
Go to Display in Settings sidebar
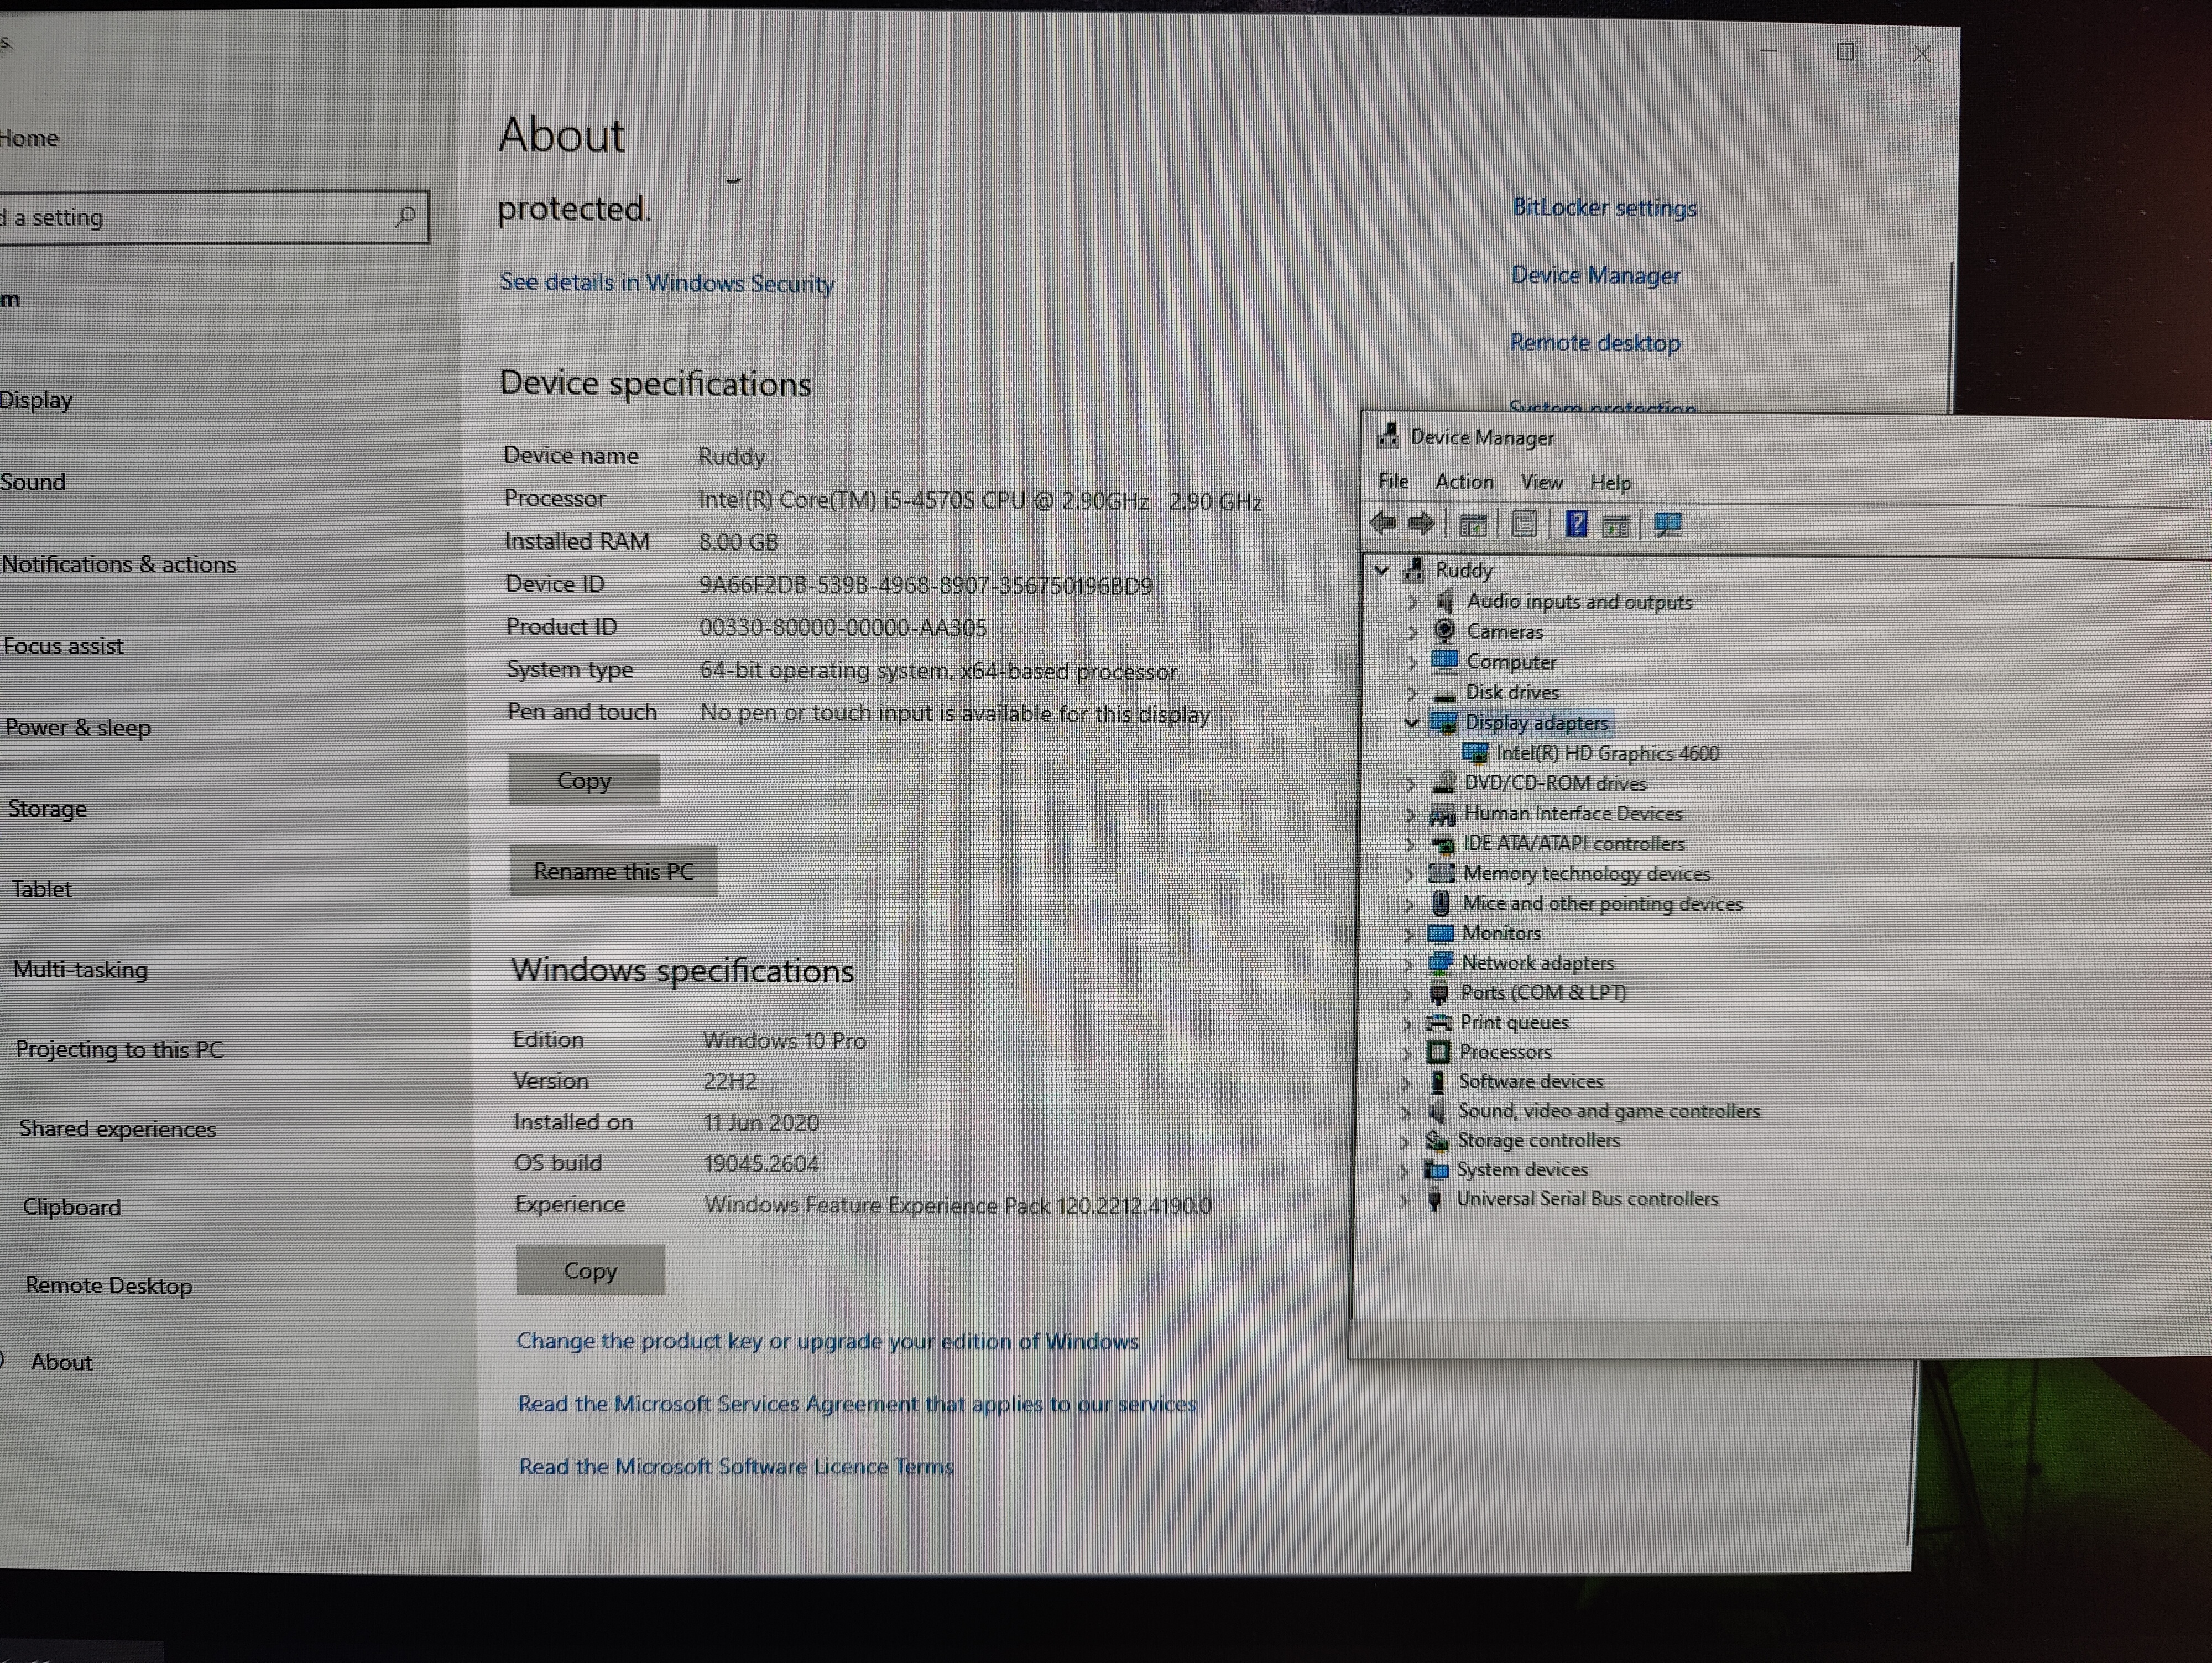point(36,400)
